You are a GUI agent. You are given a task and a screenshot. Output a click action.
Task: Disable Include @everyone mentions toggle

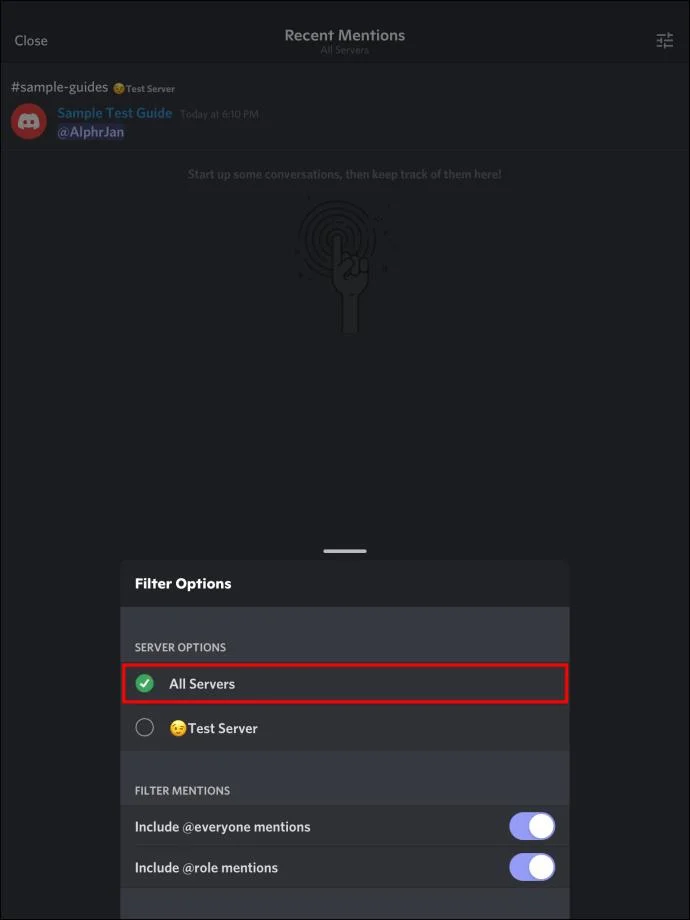pyautogui.click(x=531, y=827)
